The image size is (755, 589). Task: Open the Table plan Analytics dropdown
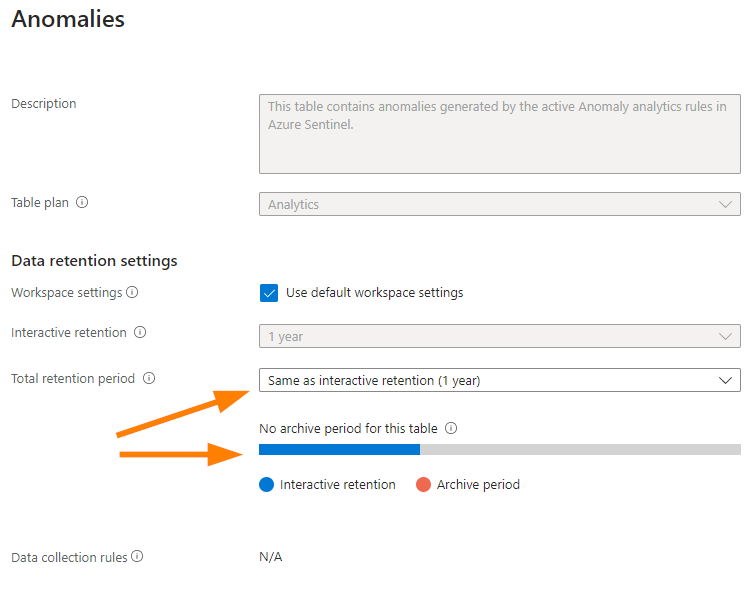(x=499, y=204)
